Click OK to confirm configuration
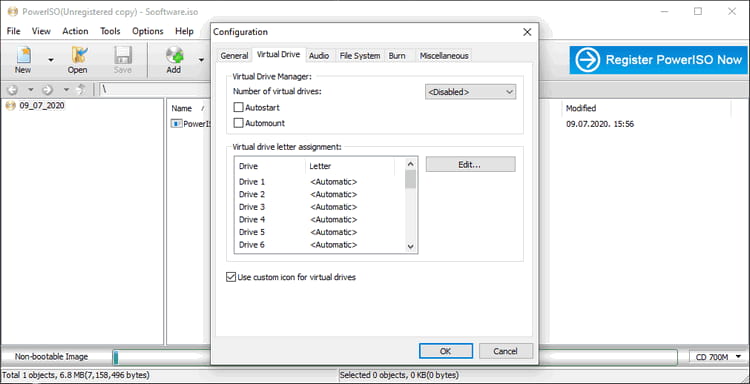 point(446,351)
